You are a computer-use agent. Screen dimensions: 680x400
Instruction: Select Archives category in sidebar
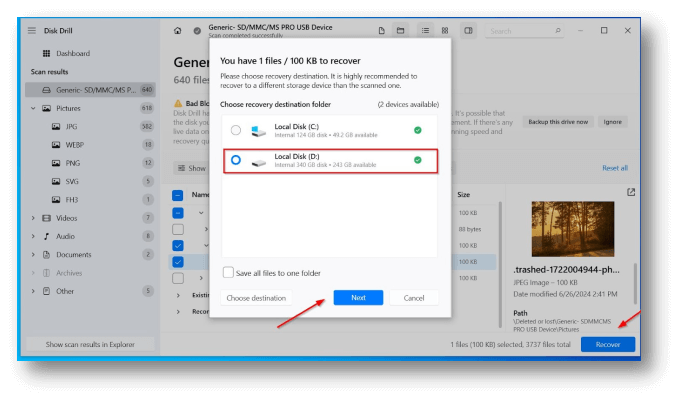point(69,273)
